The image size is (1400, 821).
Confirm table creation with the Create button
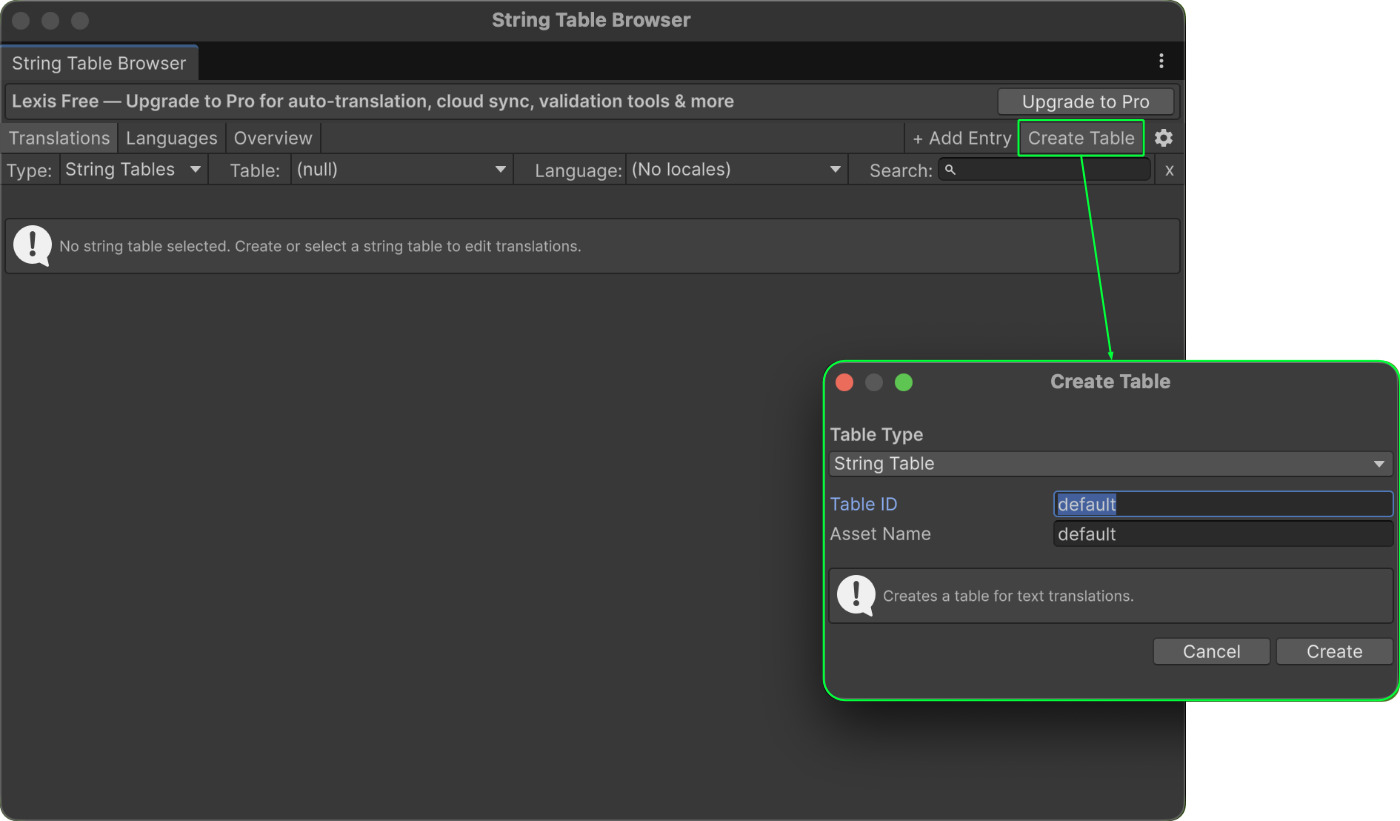point(1334,651)
